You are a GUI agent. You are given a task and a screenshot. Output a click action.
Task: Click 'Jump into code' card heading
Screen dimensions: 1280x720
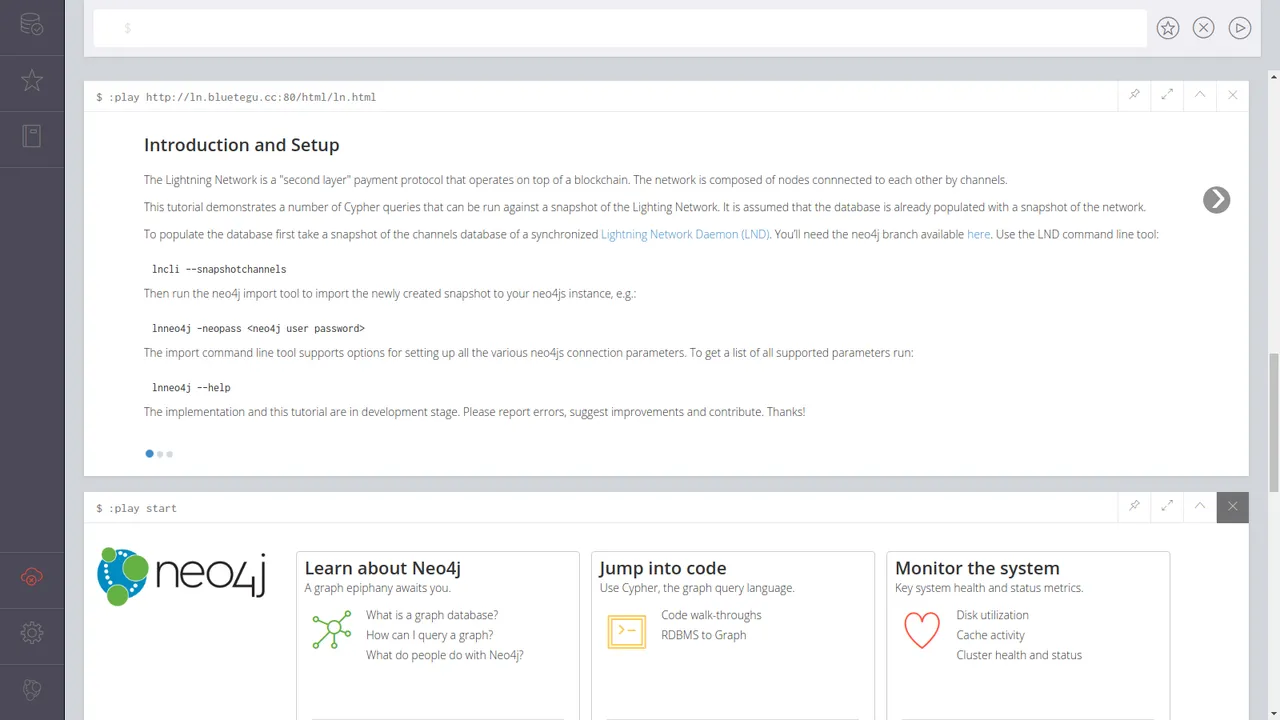tap(663, 568)
